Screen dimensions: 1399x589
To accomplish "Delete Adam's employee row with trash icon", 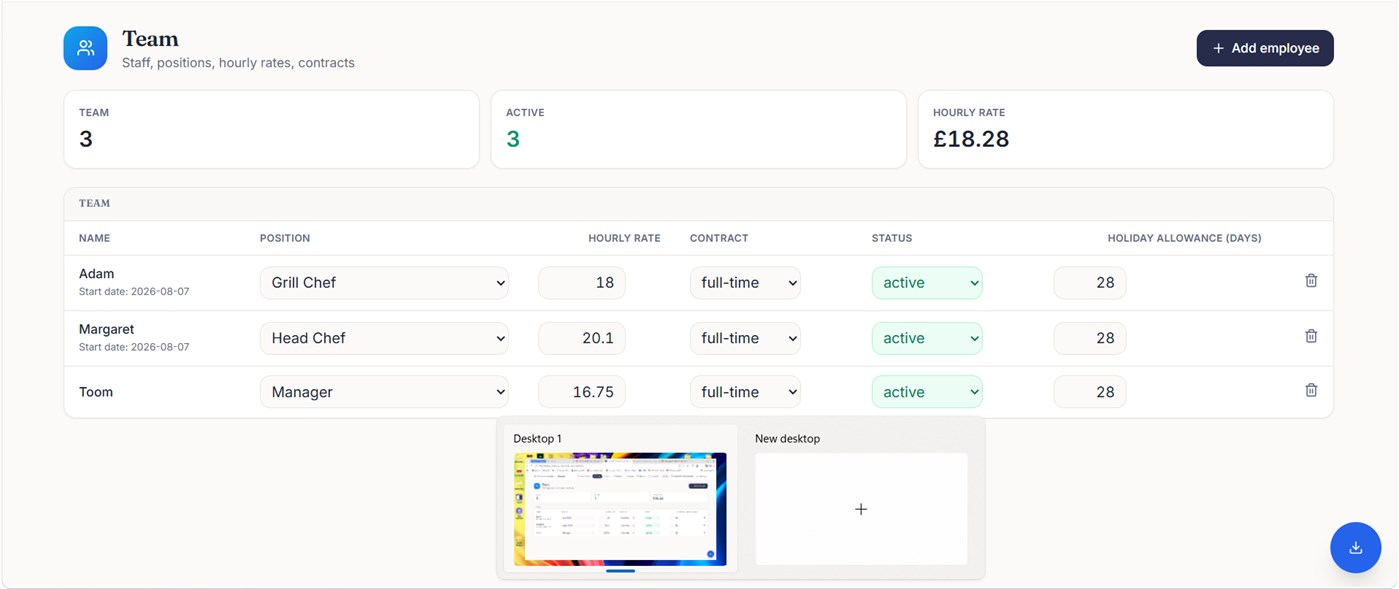I will pyautogui.click(x=1311, y=281).
